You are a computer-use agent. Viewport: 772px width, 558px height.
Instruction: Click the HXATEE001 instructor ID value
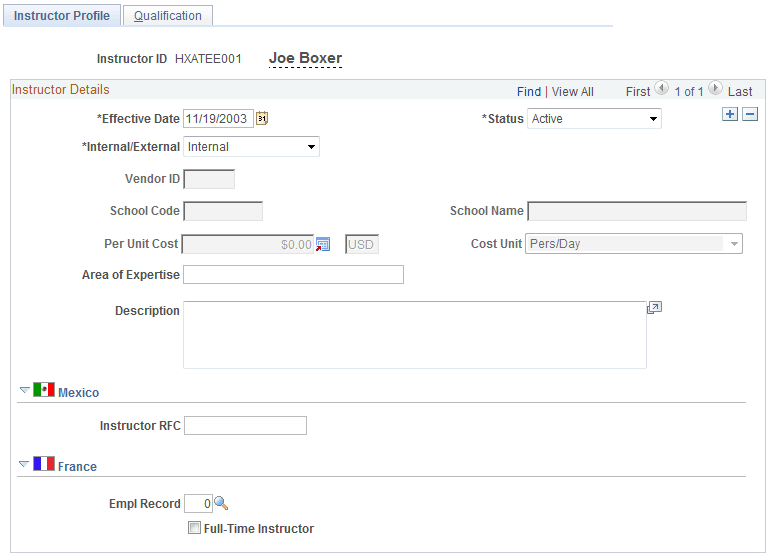tap(208, 59)
